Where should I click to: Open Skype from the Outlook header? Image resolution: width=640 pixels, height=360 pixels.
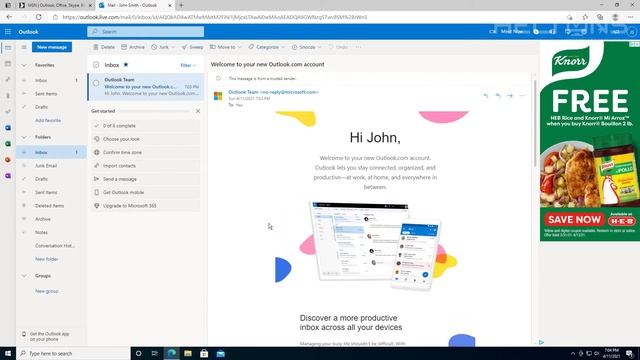tap(536, 31)
